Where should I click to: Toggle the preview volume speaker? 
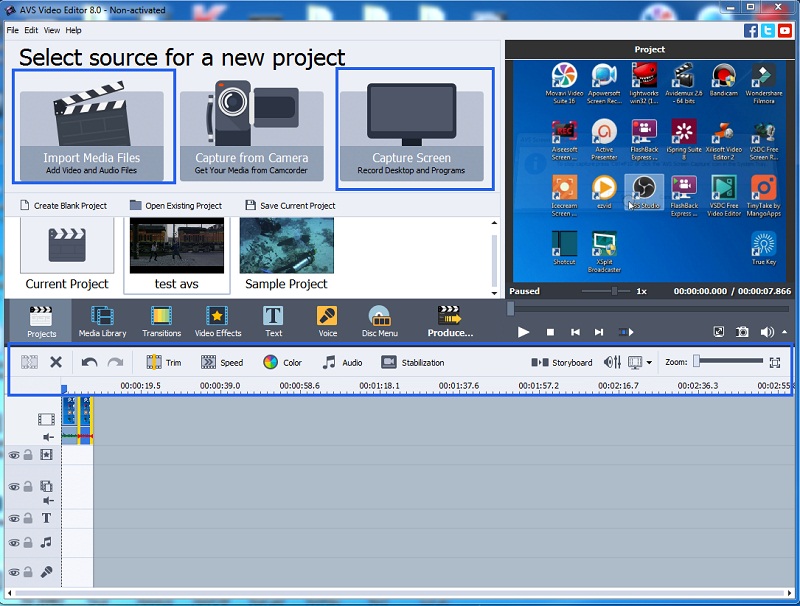pos(765,331)
